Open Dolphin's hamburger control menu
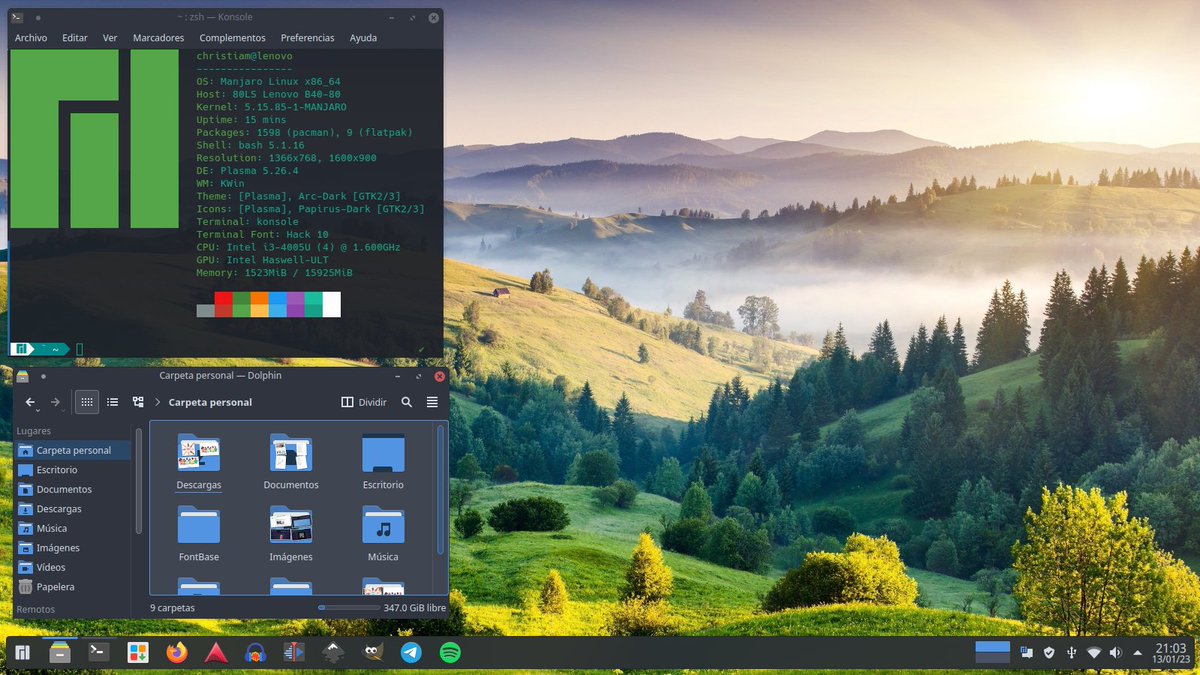This screenshot has width=1200, height=675. [x=432, y=401]
